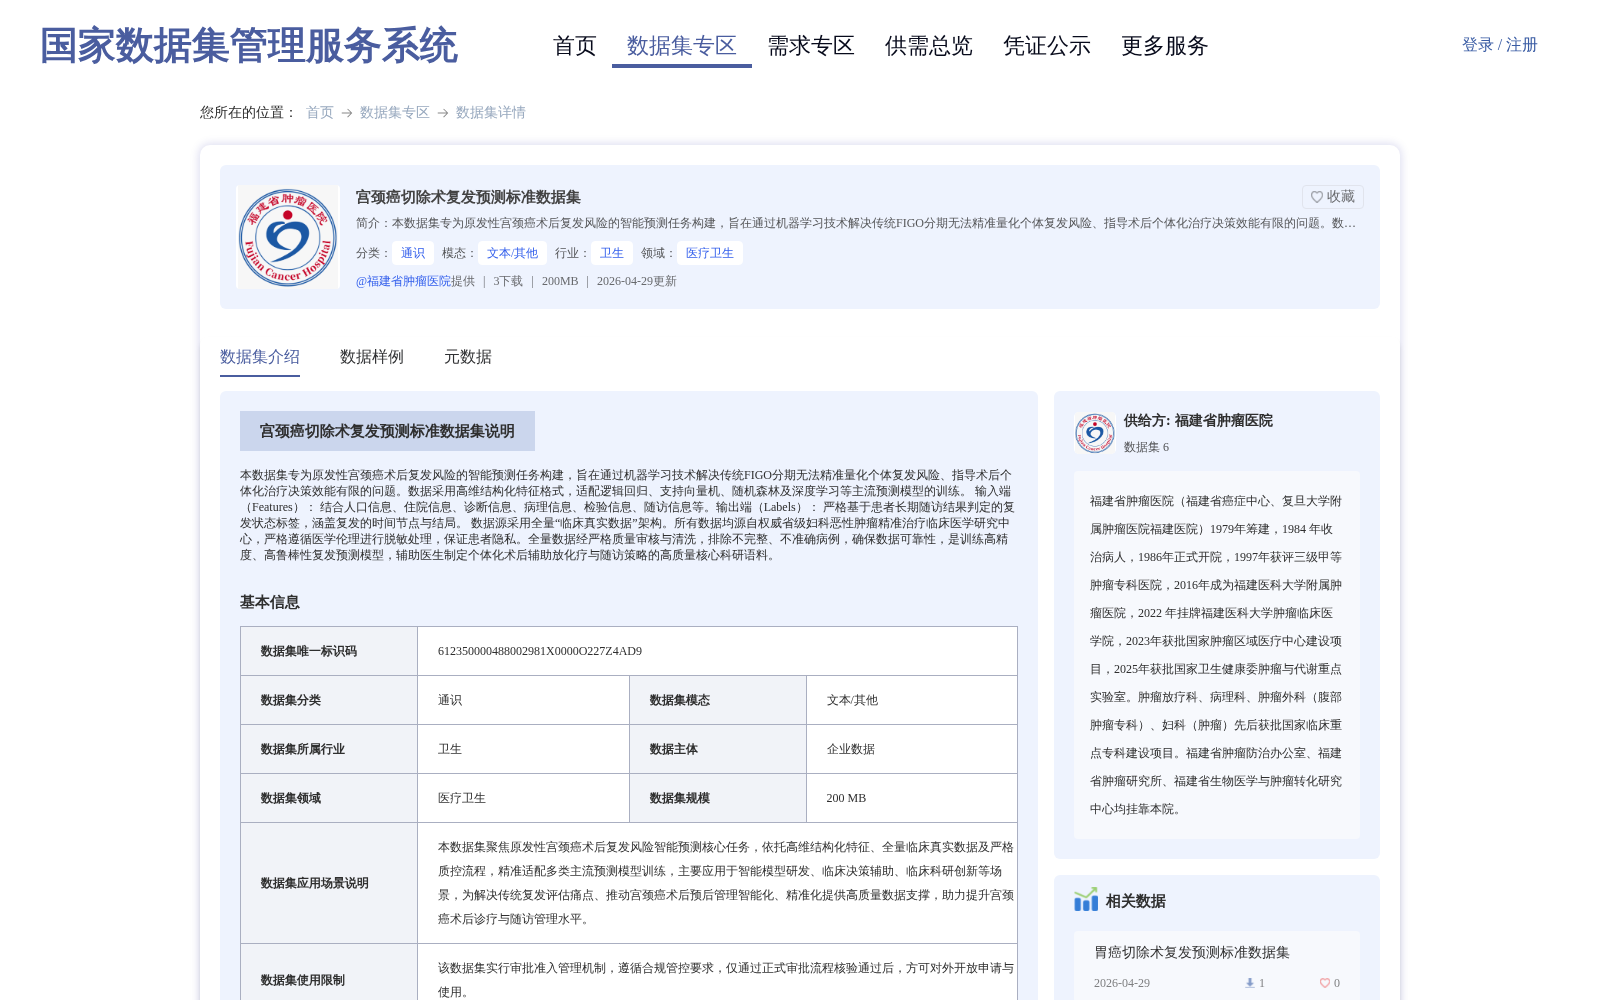This screenshot has width=1600, height=1000.
Task: Click the 卫生 industry tag
Action: click(x=612, y=253)
